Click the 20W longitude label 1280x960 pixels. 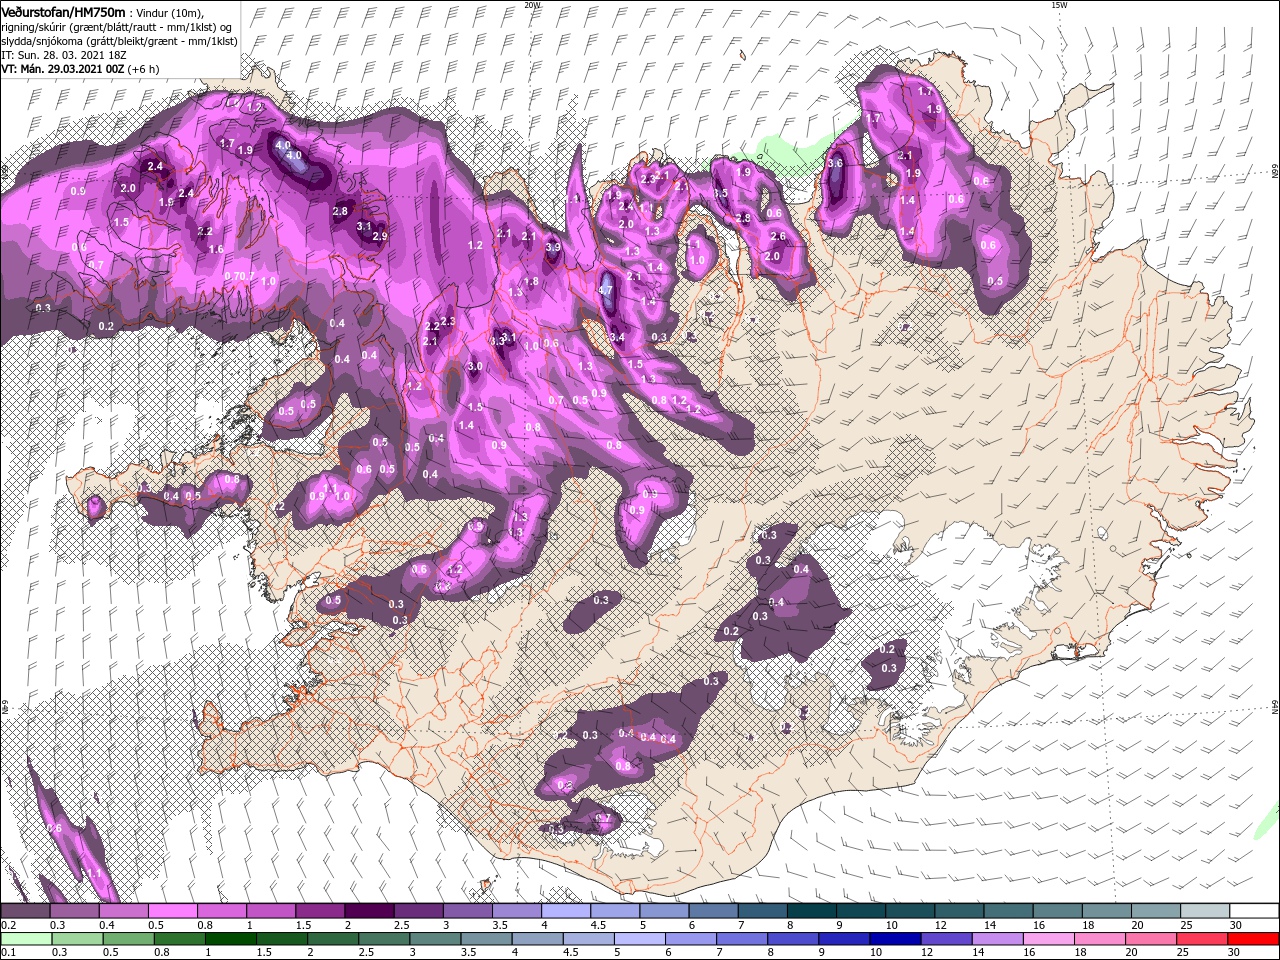coord(532,5)
